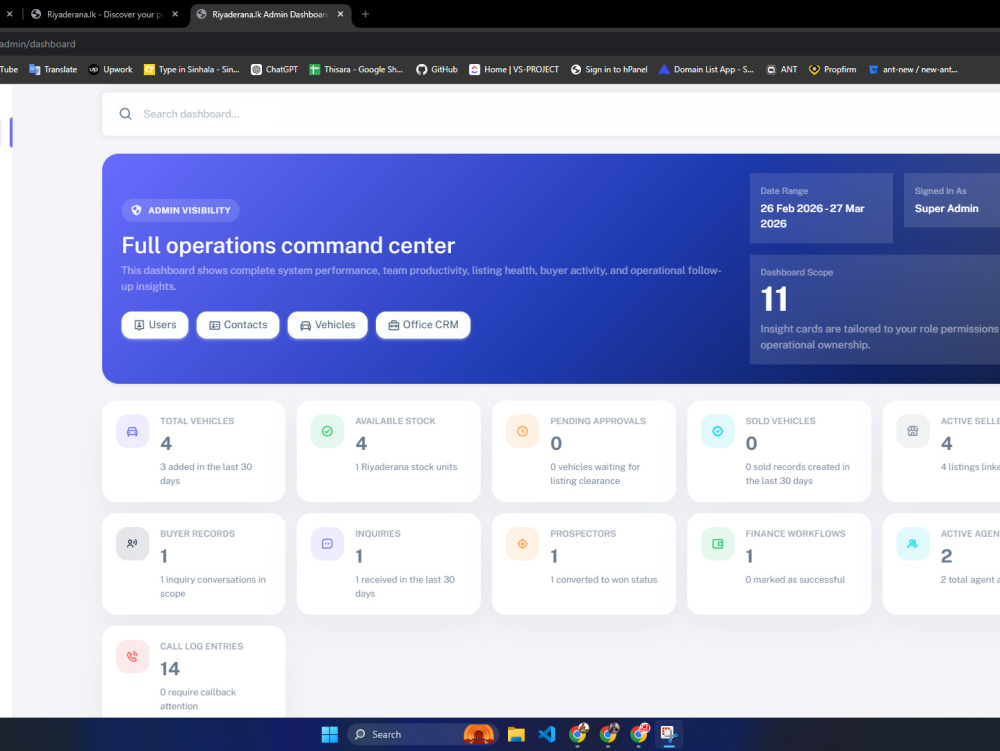This screenshot has width=1000, height=751.
Task: Close the Riyaderana.lk Admin Dashboard tab
Action: (x=341, y=14)
